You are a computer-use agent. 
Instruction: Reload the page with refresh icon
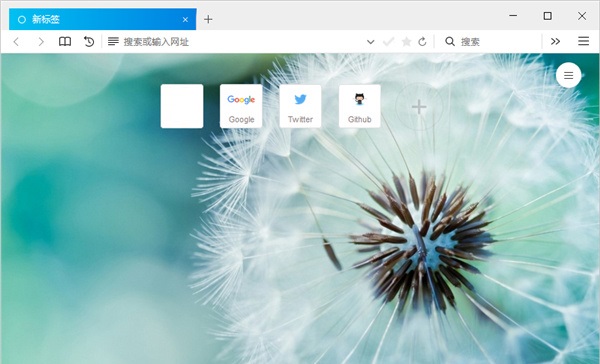422,41
